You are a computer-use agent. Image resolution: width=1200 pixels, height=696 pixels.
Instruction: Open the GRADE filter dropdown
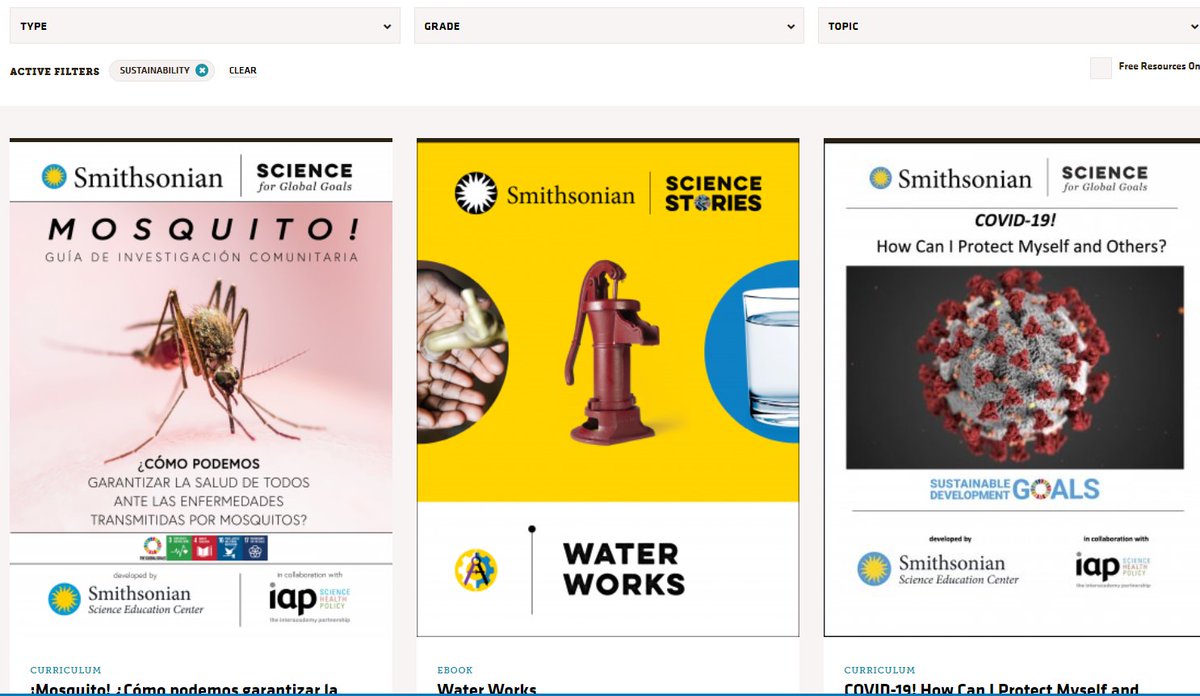[x=609, y=26]
